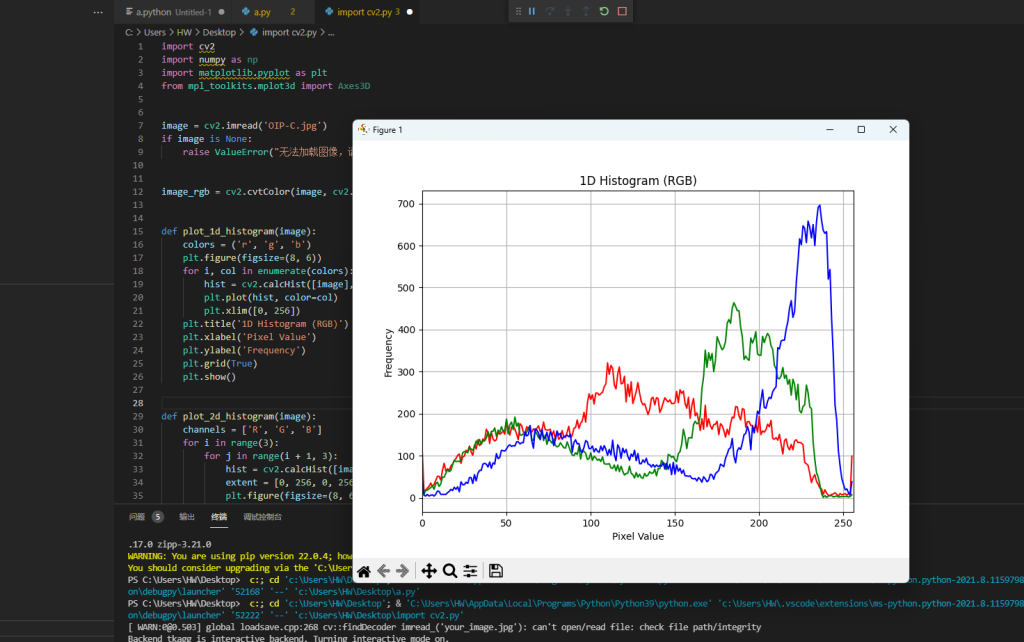
Task: Click the Figure 1 window title icon
Action: 363,129
